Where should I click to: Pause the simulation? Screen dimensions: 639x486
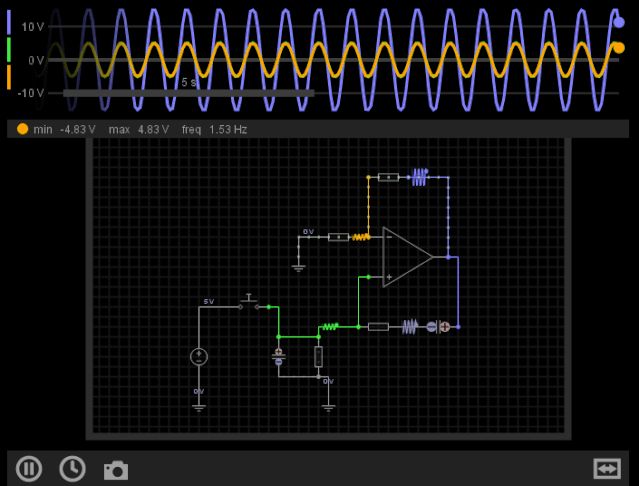pos(29,469)
